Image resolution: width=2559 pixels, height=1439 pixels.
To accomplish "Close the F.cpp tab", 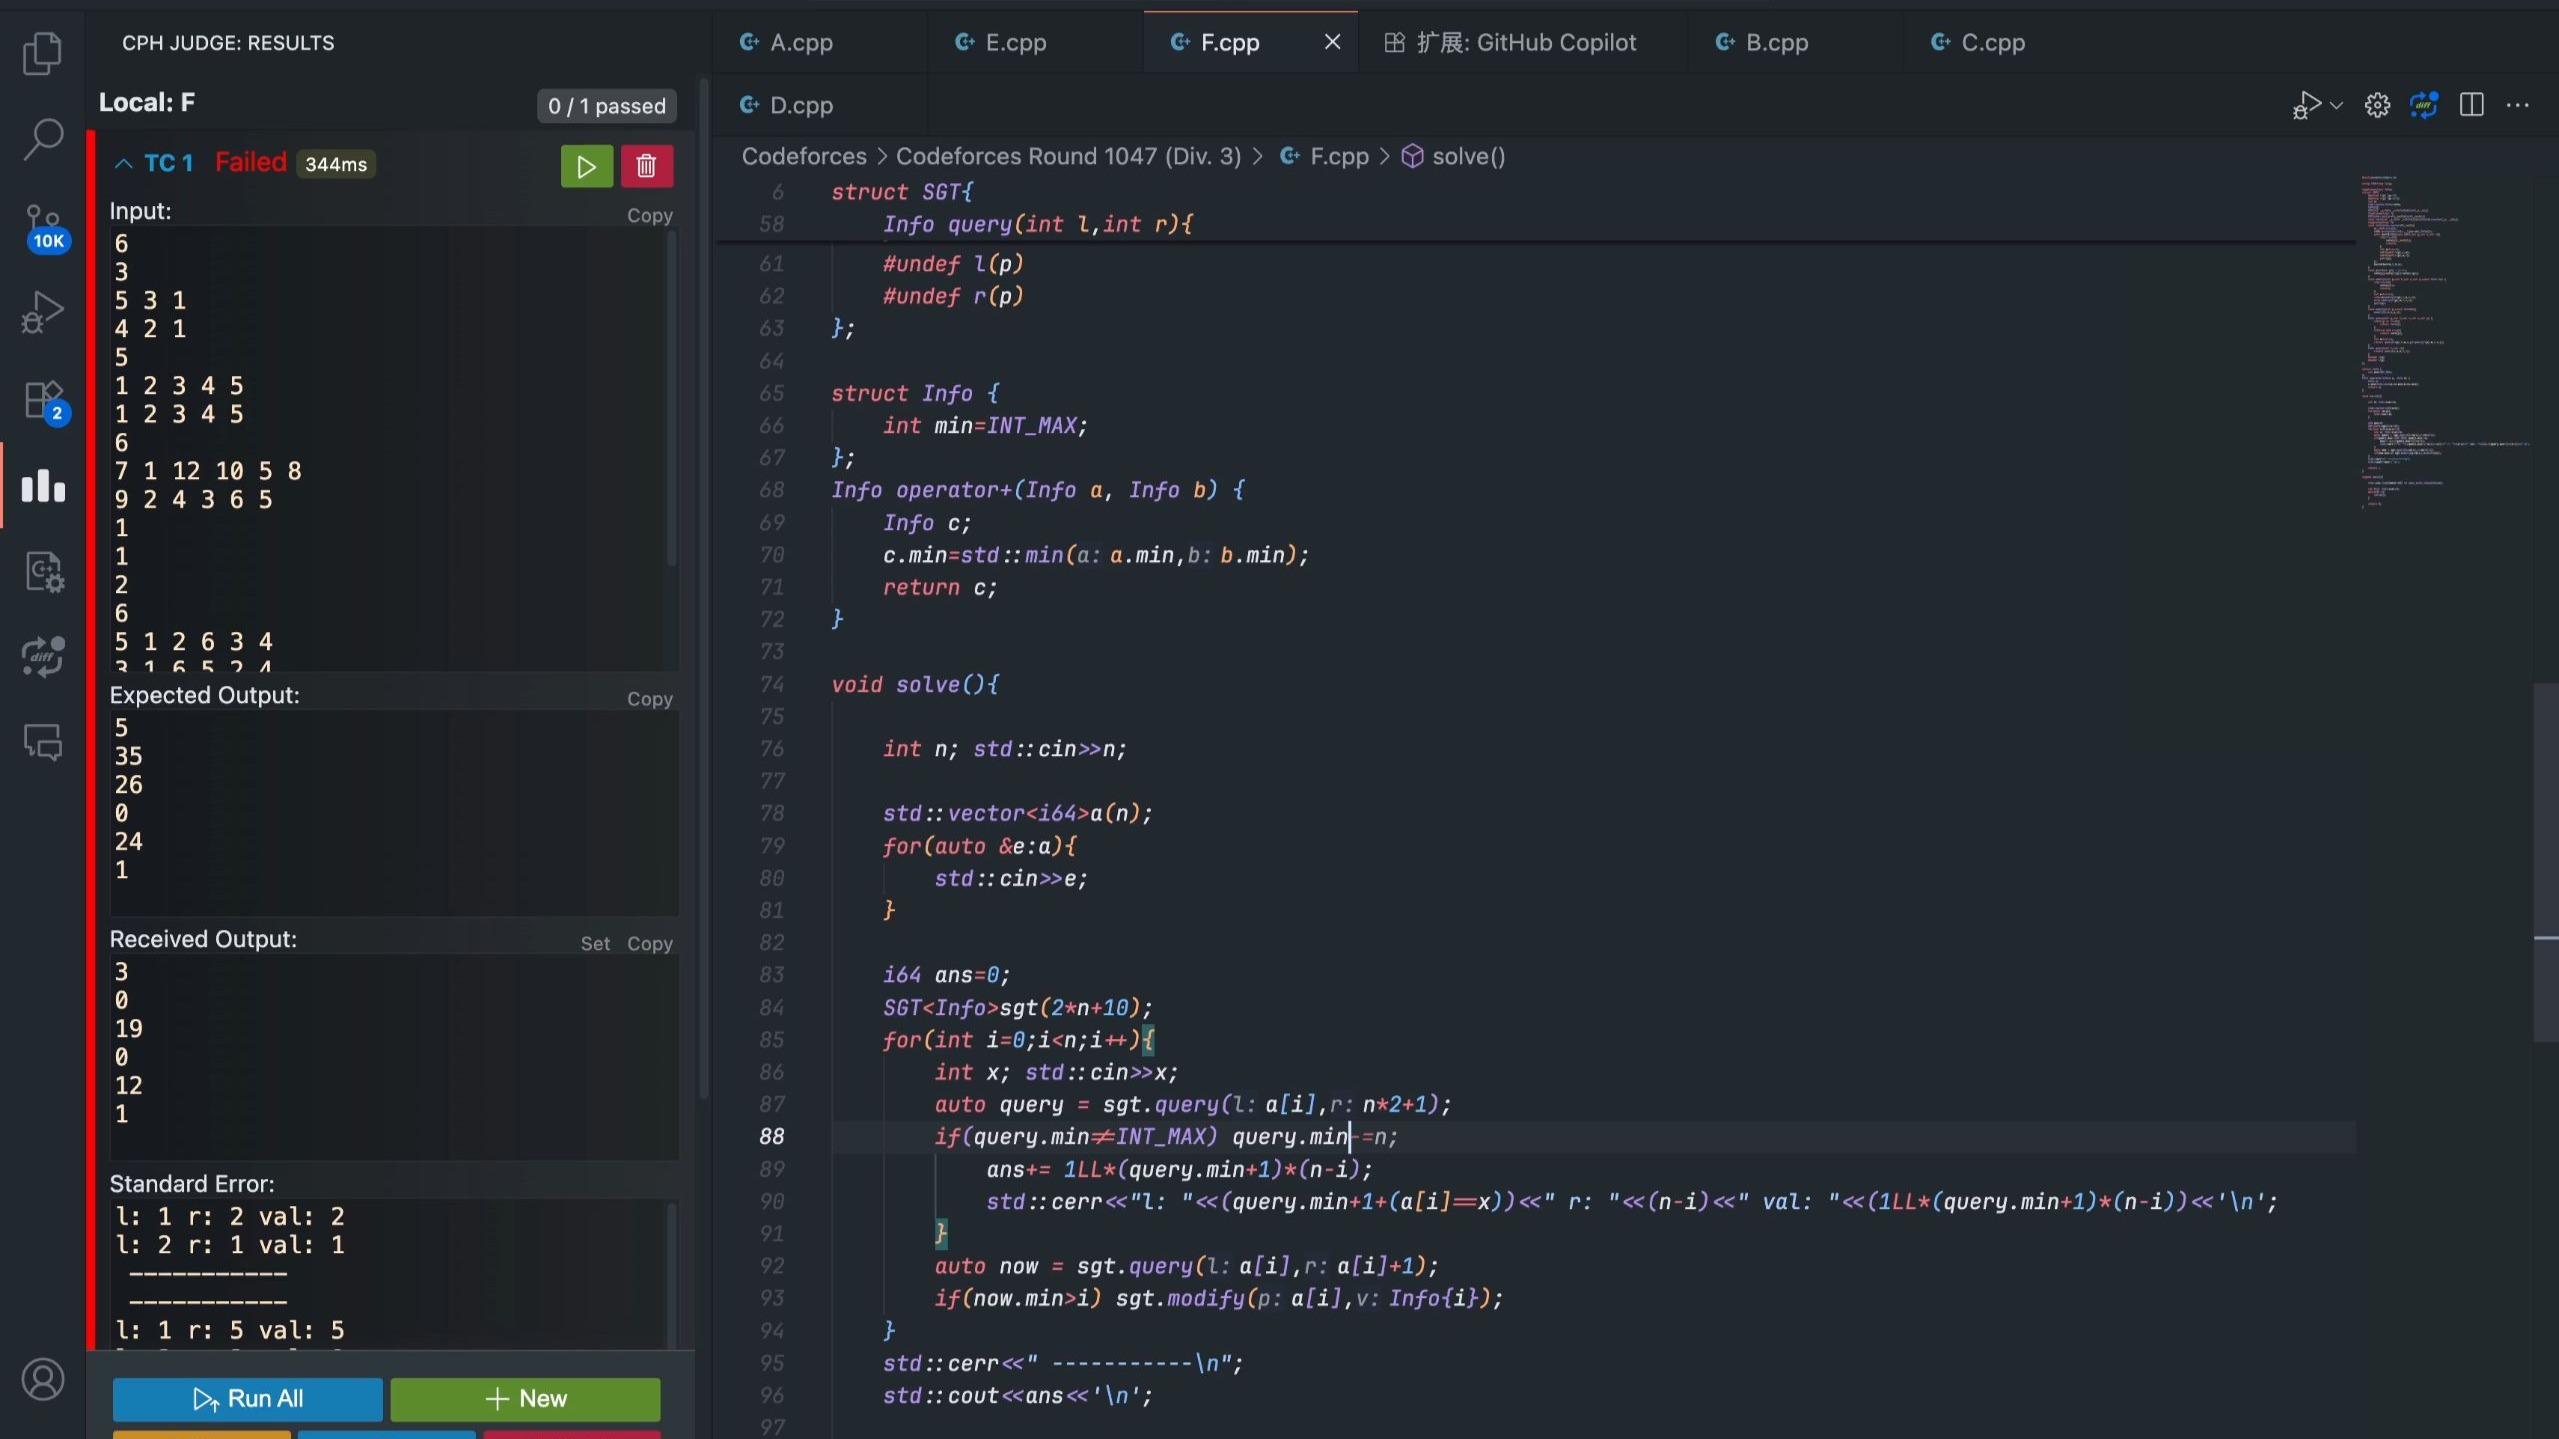I will (x=1332, y=42).
